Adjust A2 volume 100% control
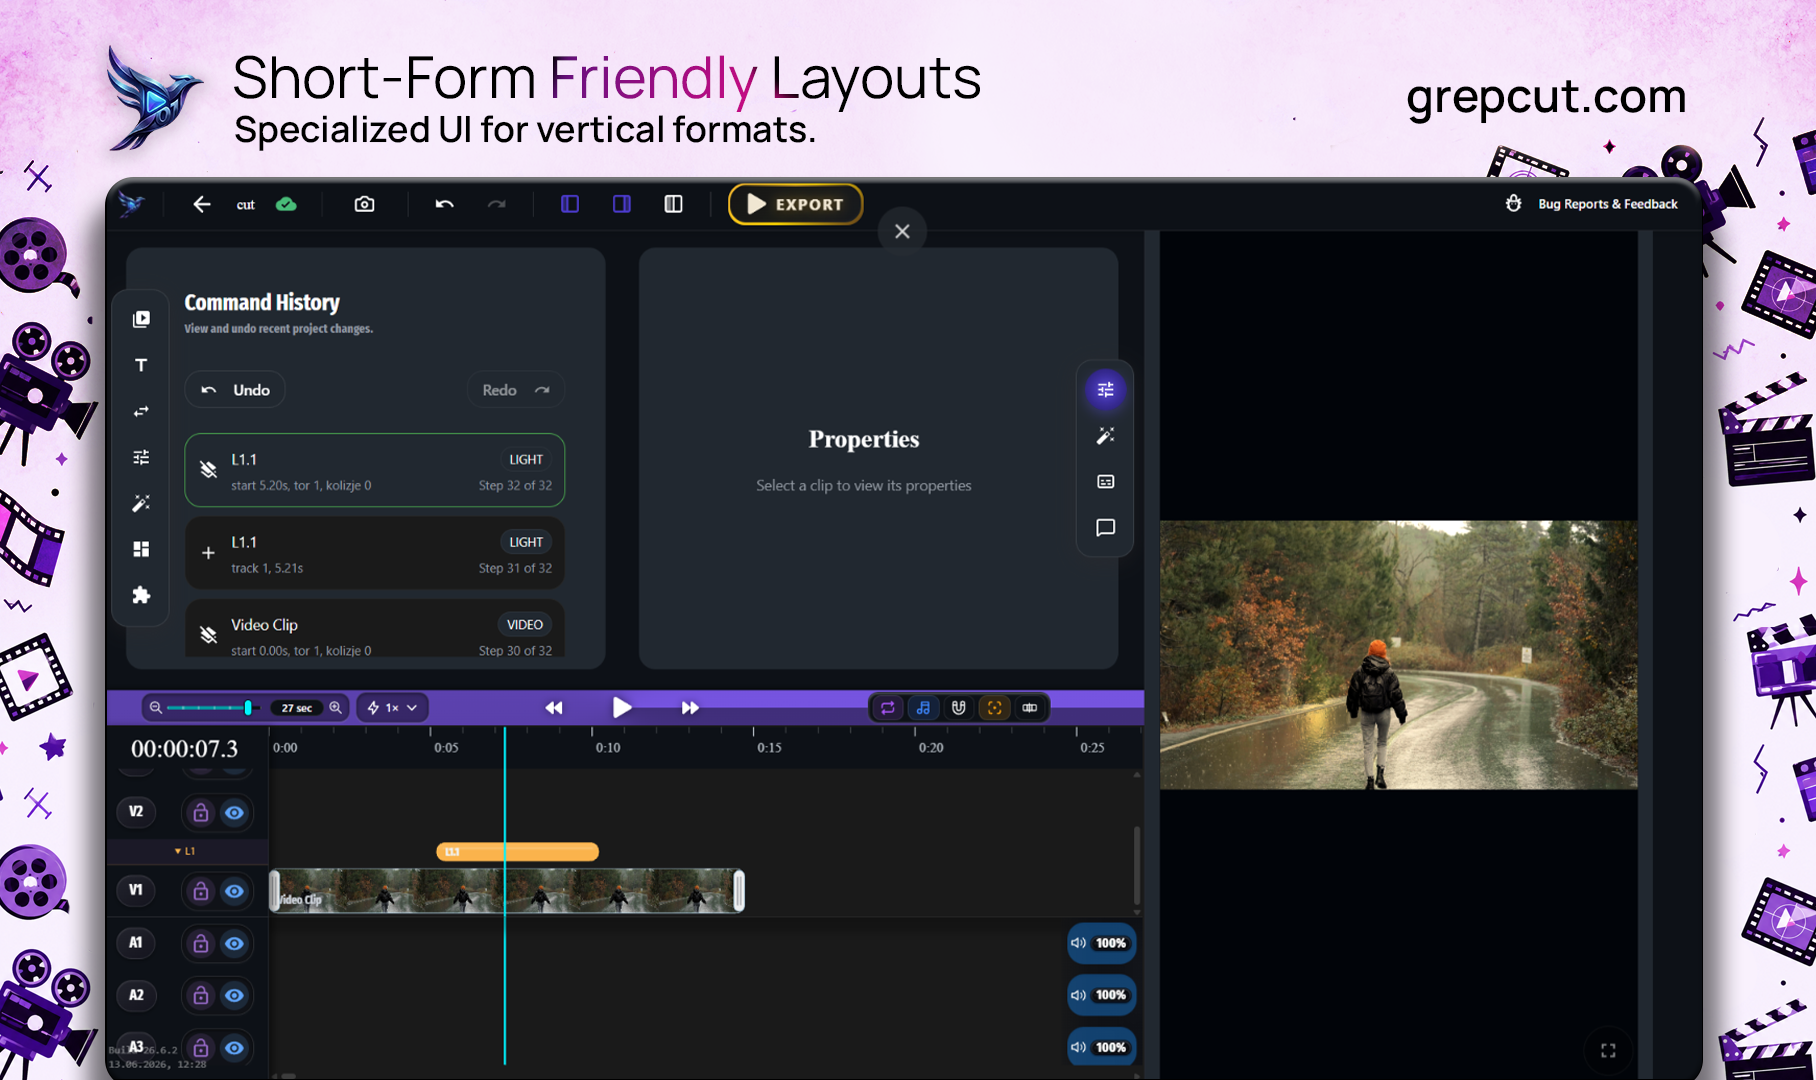The height and width of the screenshot is (1080, 1816). point(1101,995)
